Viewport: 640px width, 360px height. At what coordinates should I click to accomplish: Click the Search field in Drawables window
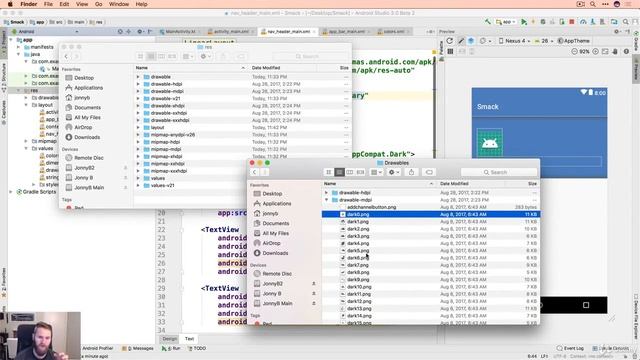pos(499,172)
